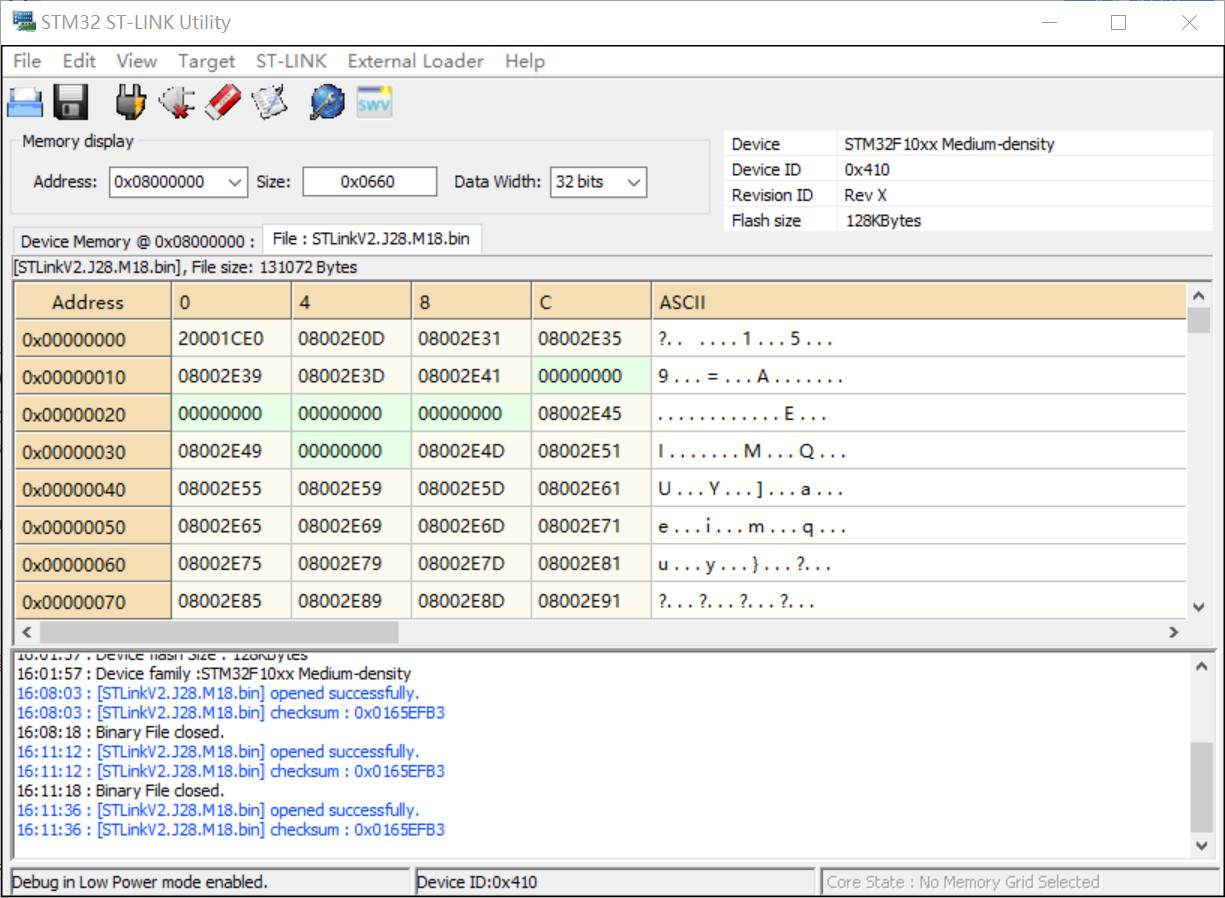The image size is (1225, 898).
Task: Open the SWV serial wire viewer icon
Action: [x=374, y=102]
